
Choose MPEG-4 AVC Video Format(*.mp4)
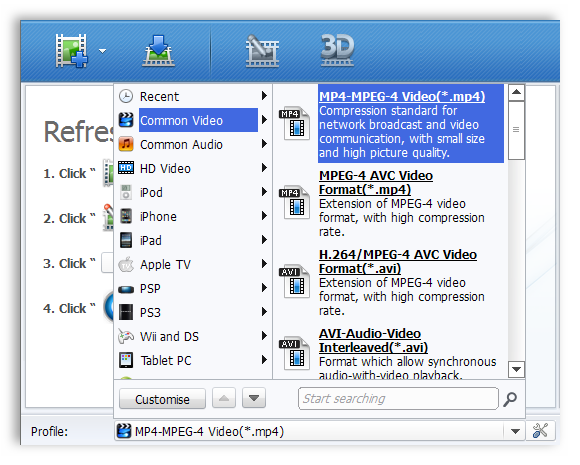[x=376, y=182]
